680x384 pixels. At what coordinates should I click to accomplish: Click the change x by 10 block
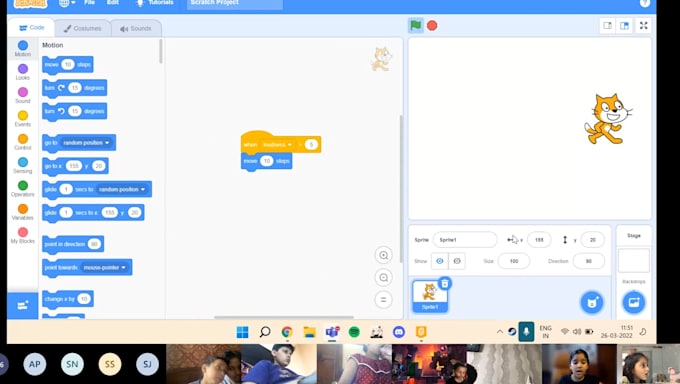[68, 299]
